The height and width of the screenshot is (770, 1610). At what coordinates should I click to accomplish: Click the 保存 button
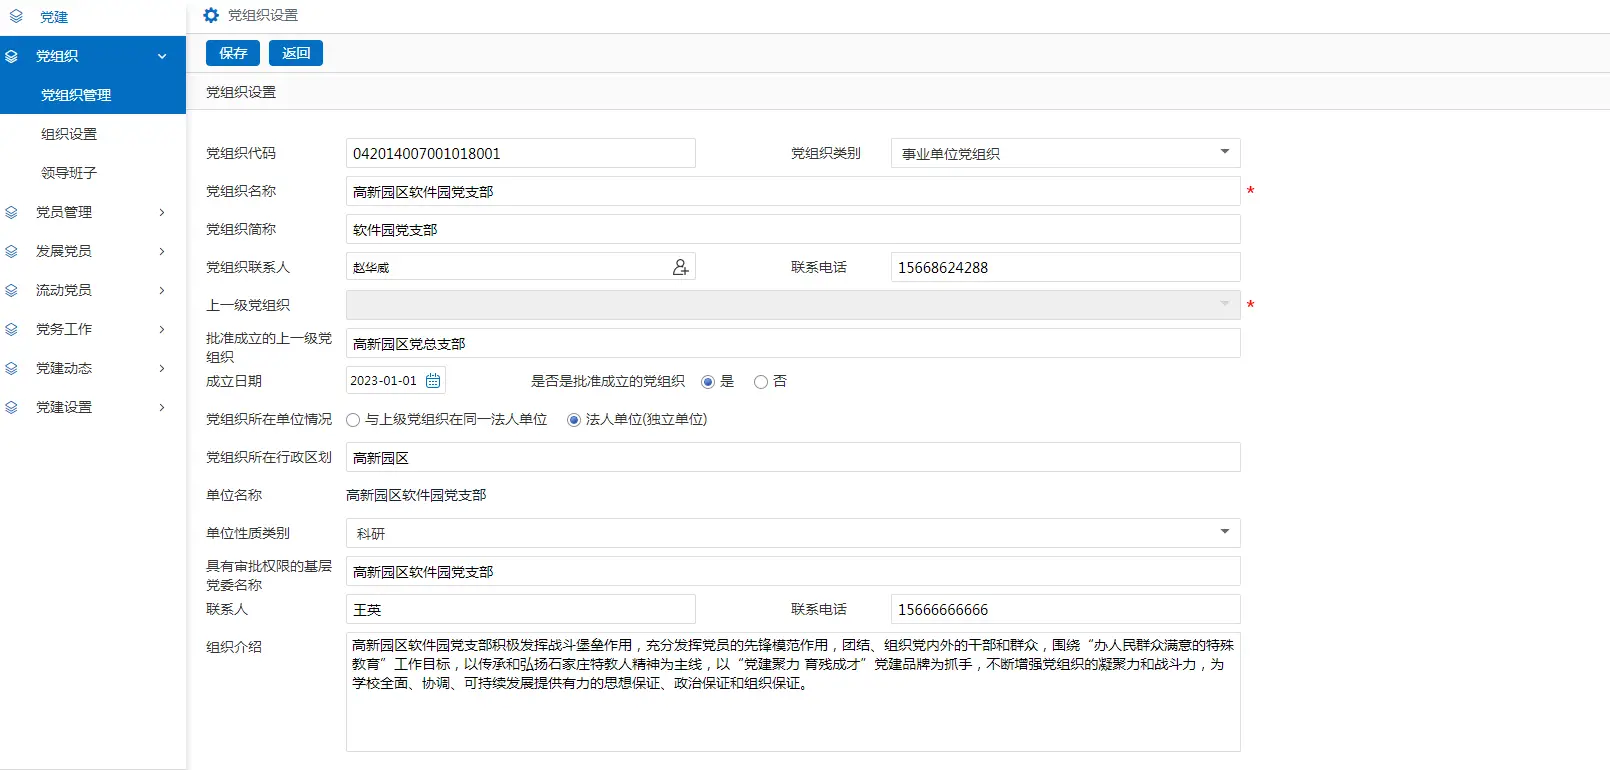(233, 53)
